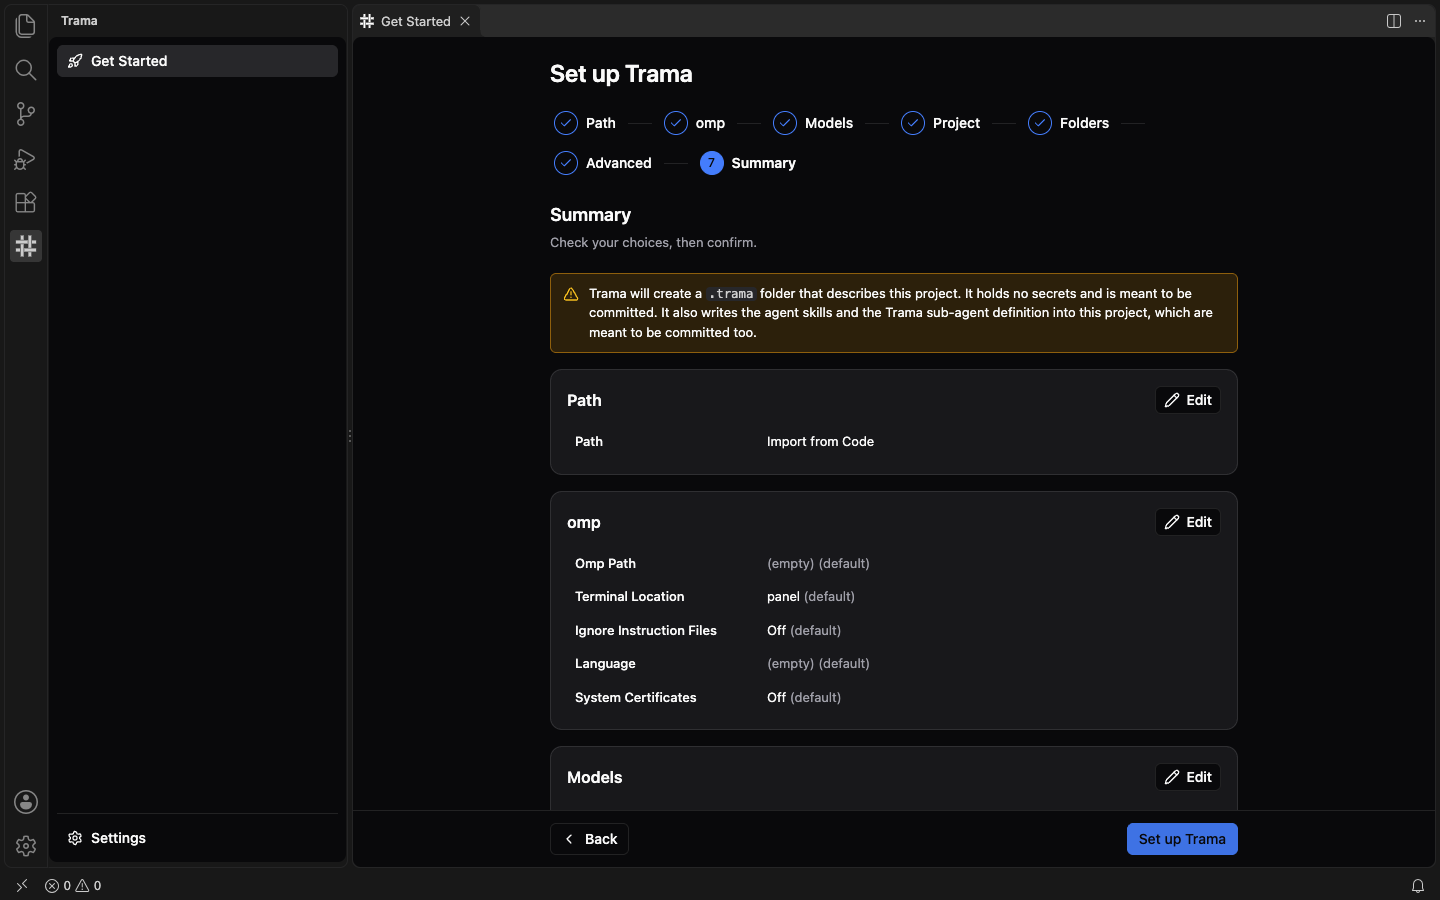
Task: Click the 'Ignore Instruction Files' label
Action: [645, 630]
